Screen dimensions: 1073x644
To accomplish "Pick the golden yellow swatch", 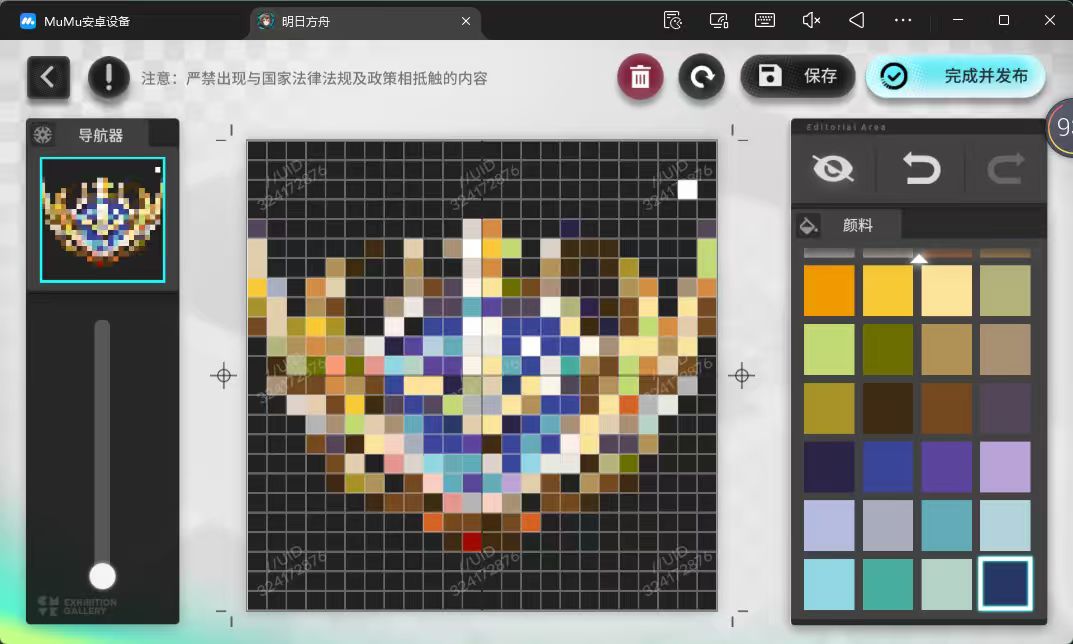I will point(888,291).
